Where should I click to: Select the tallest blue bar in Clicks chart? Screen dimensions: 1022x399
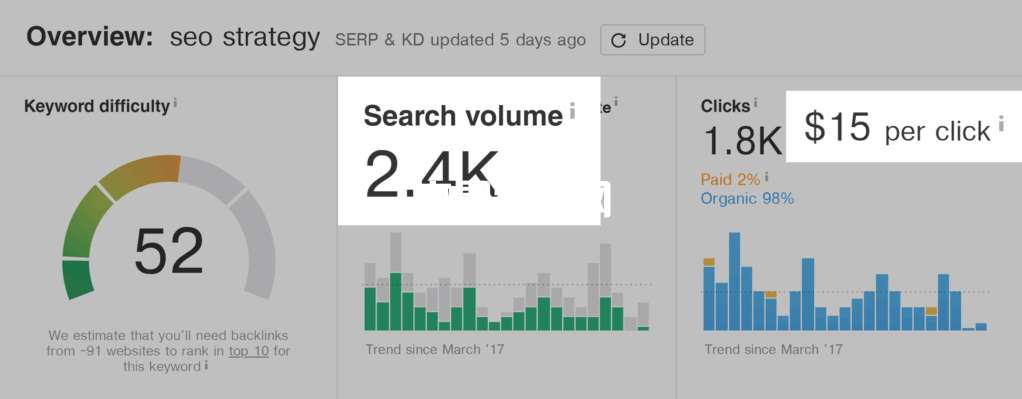click(x=735, y=281)
